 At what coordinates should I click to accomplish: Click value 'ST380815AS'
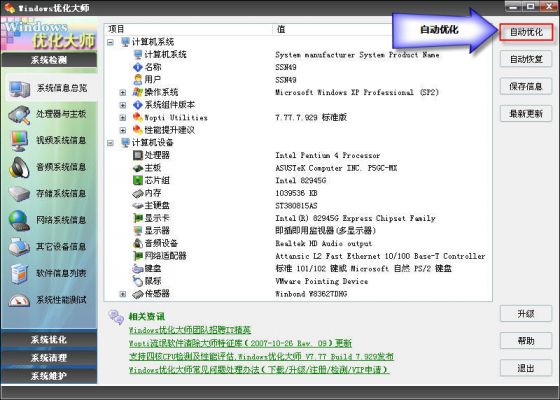pos(296,206)
